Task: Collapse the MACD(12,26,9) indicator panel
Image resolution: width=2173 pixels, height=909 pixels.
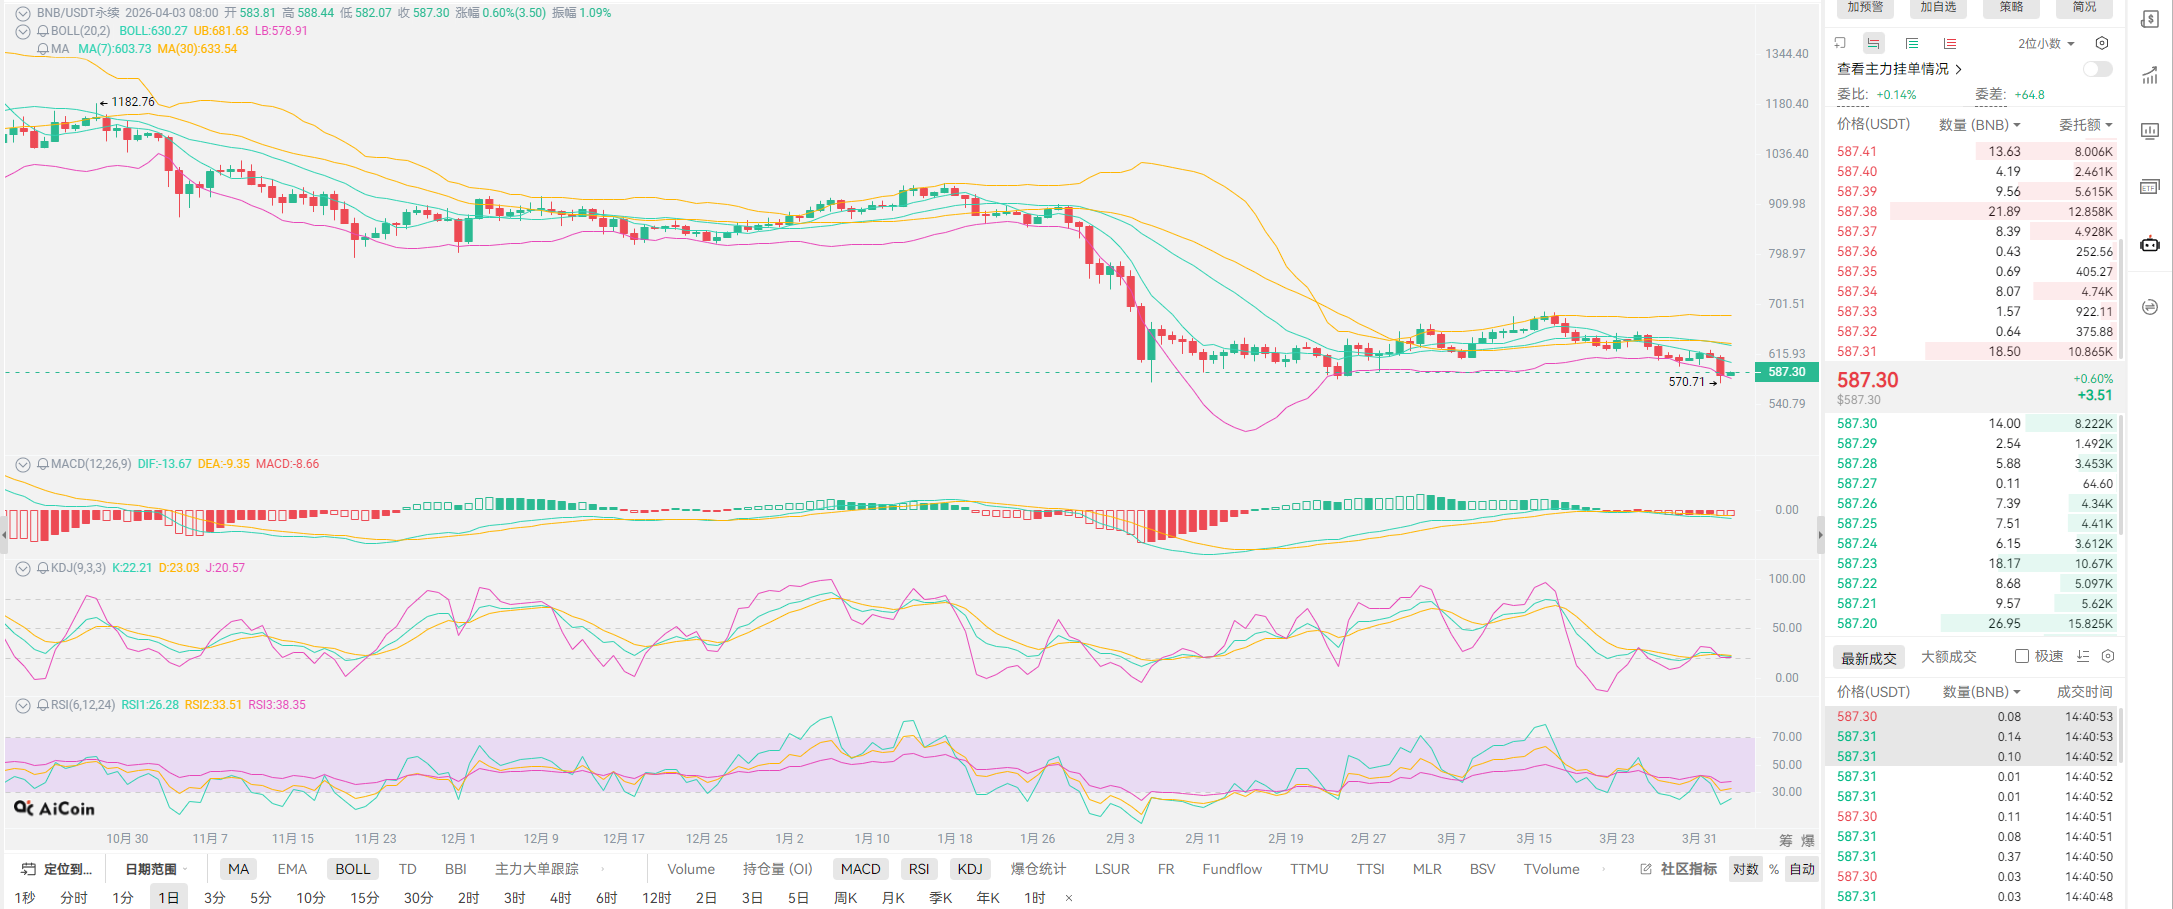Action: (22, 464)
